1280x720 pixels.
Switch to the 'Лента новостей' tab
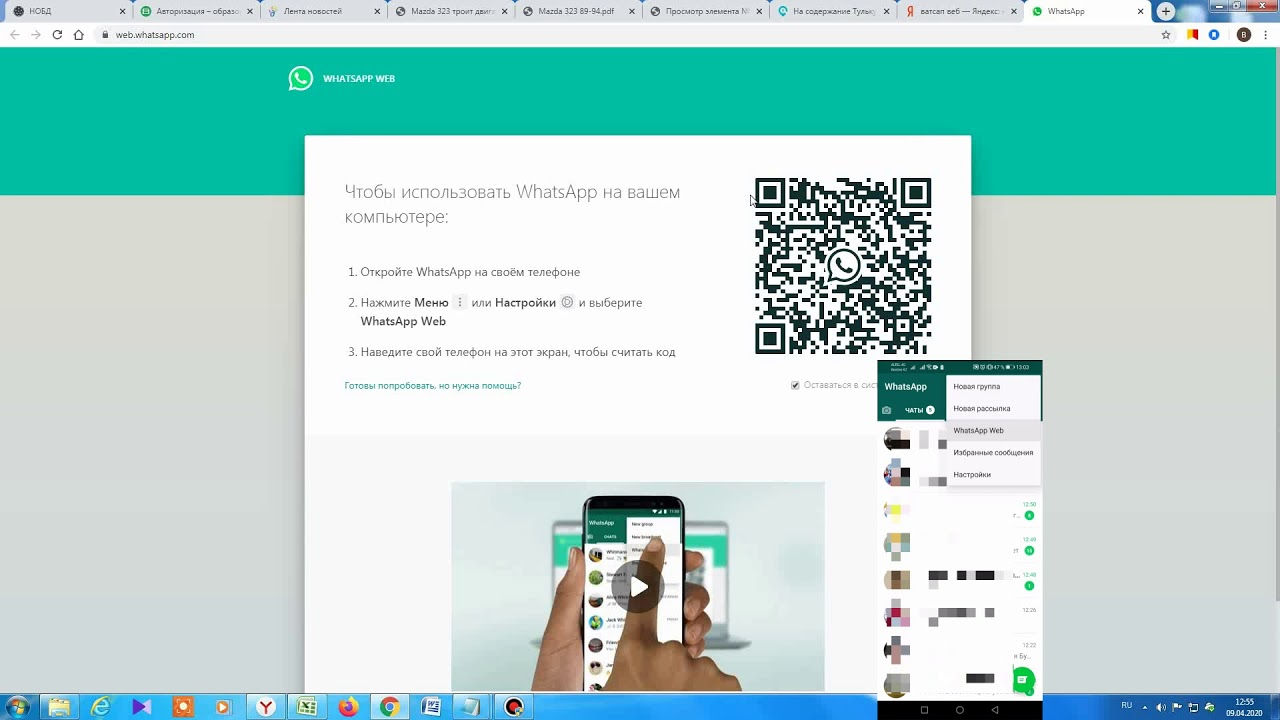pyautogui.click(x=324, y=11)
